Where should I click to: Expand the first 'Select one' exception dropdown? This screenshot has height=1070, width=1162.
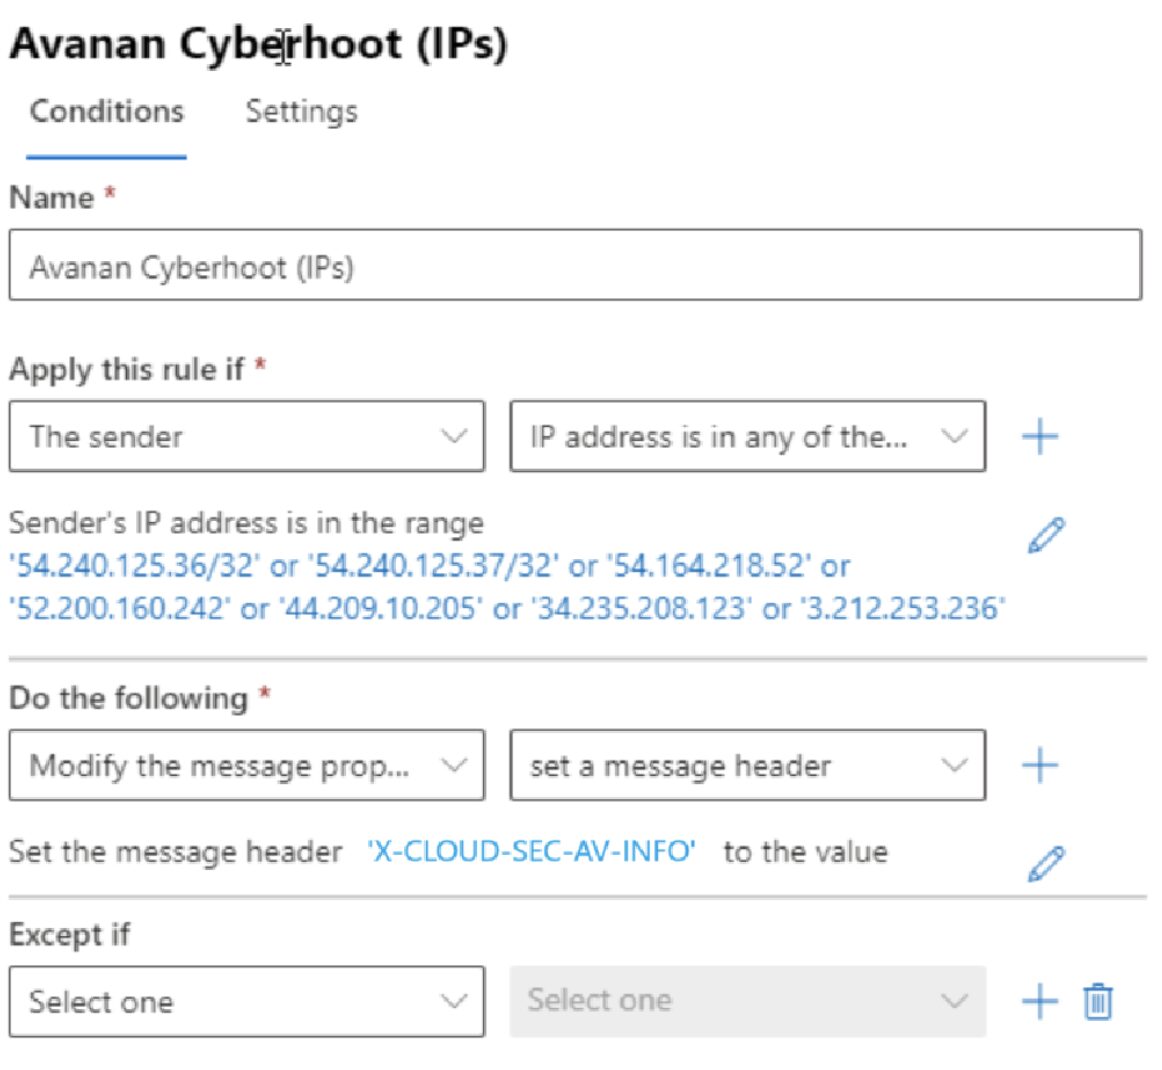click(246, 1001)
